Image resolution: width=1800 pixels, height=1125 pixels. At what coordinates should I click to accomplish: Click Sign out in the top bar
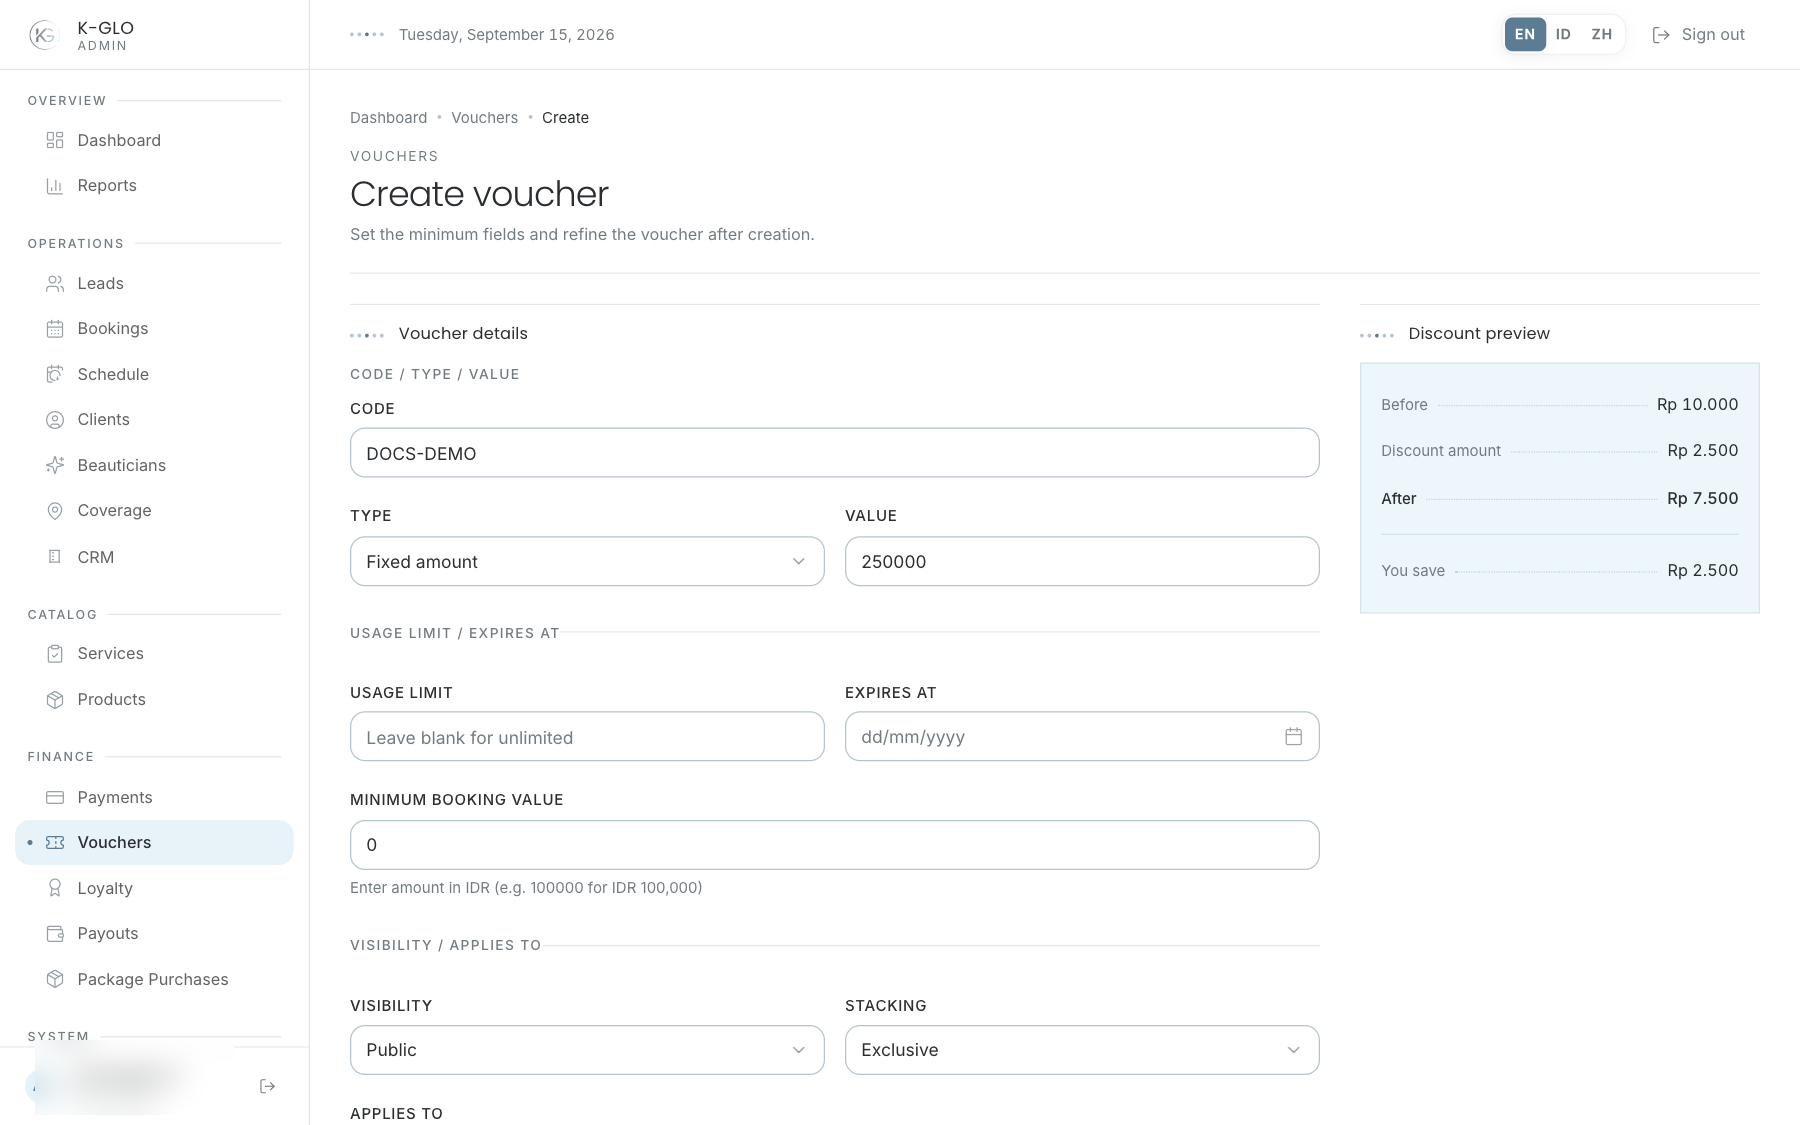coord(1698,35)
